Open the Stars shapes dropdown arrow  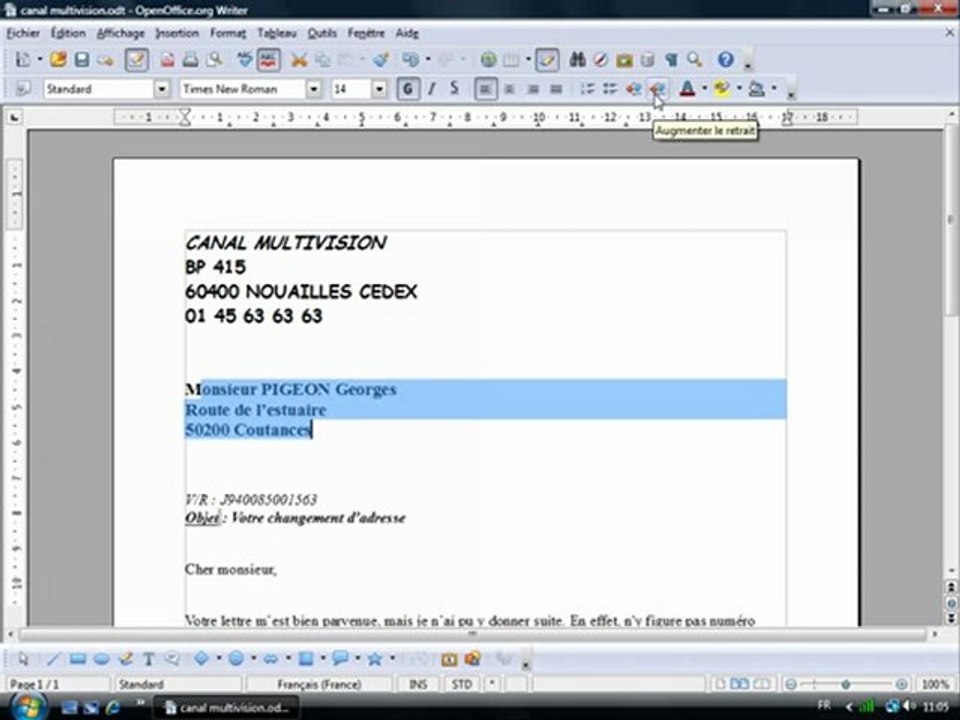pos(392,659)
